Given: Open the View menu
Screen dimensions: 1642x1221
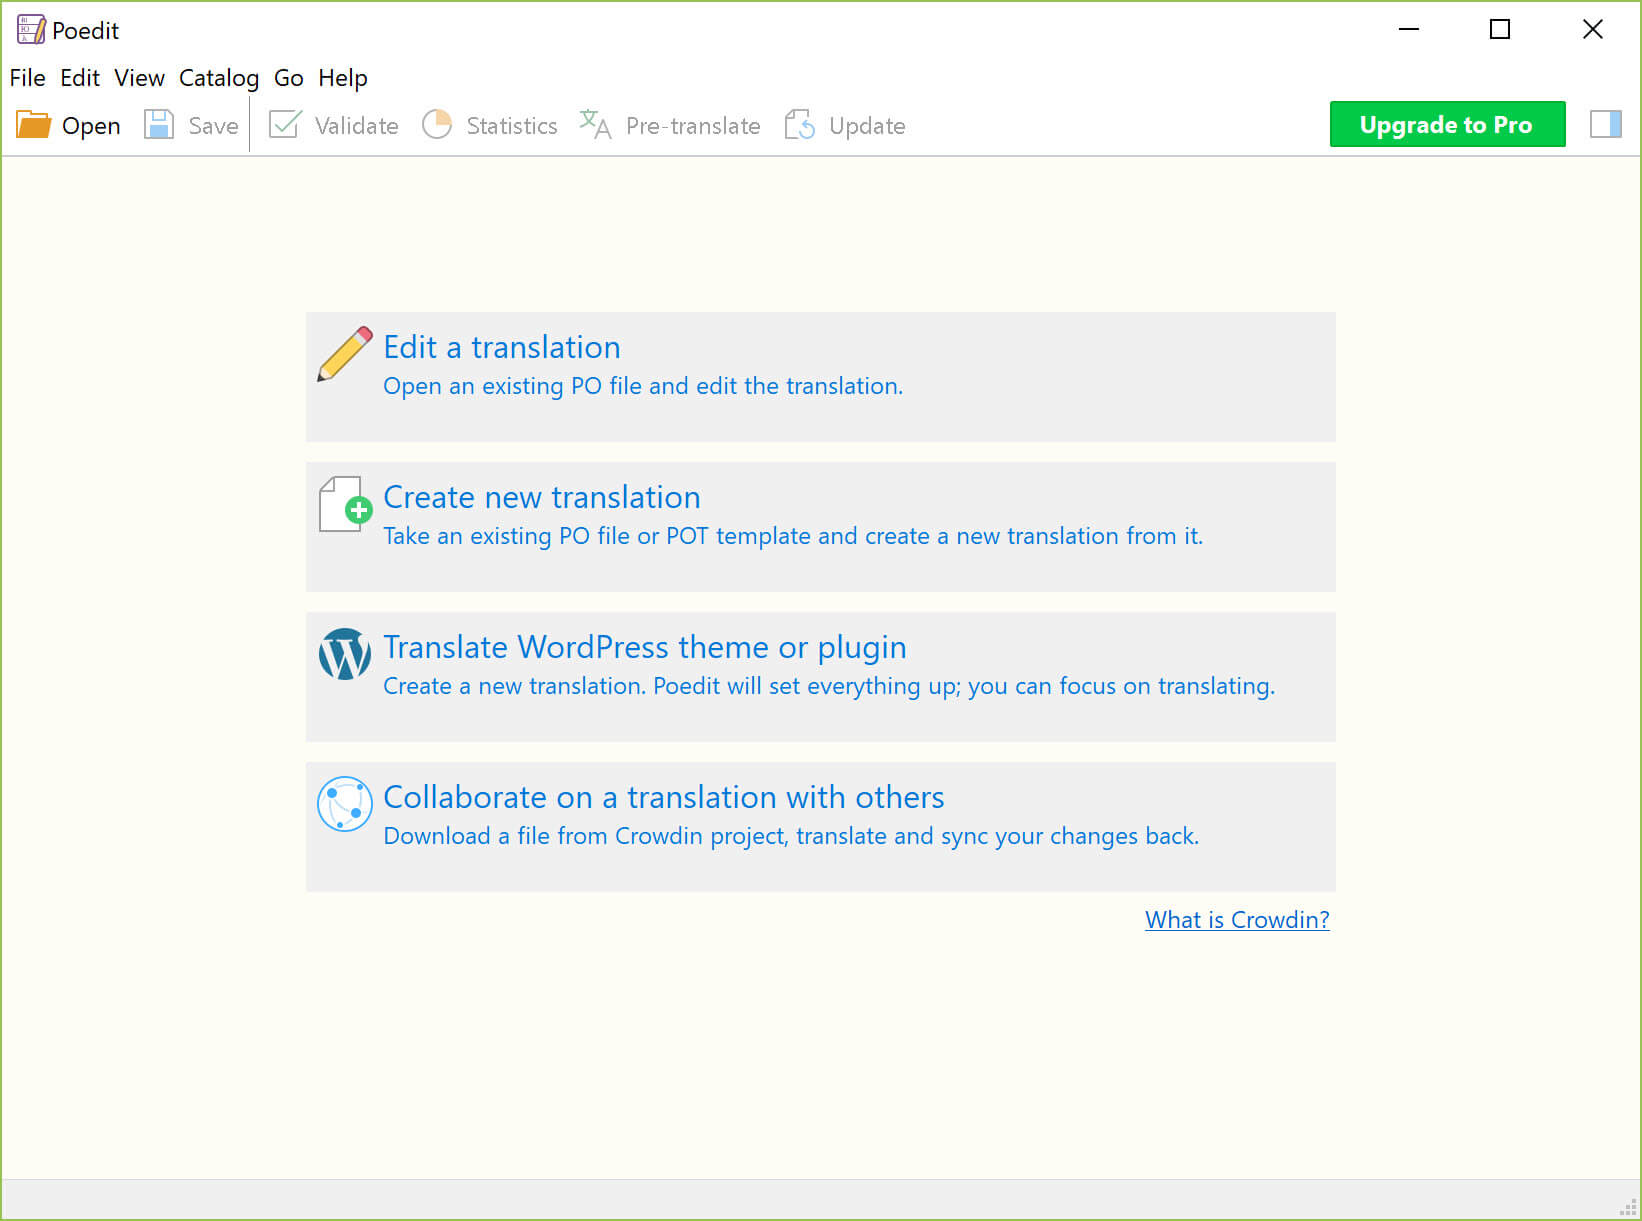Looking at the screenshot, I should pos(139,78).
